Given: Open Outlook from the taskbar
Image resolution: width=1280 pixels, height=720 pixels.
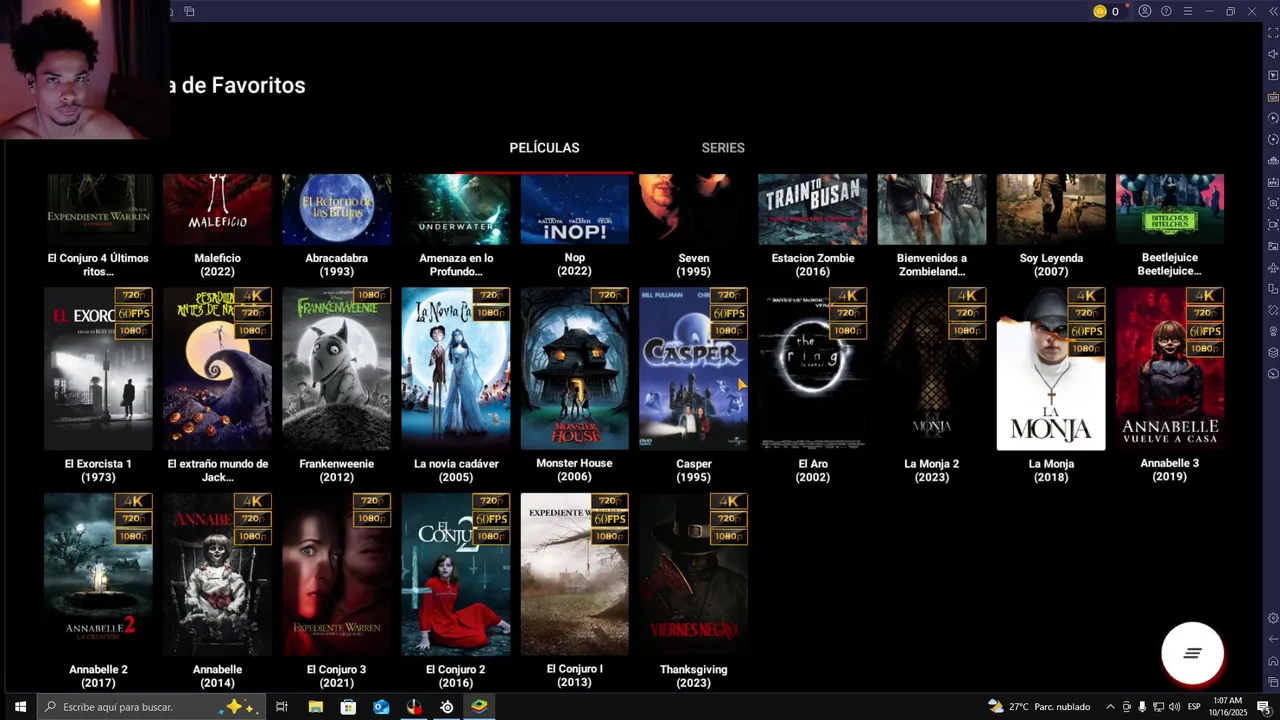Looking at the screenshot, I should pyautogui.click(x=381, y=707).
